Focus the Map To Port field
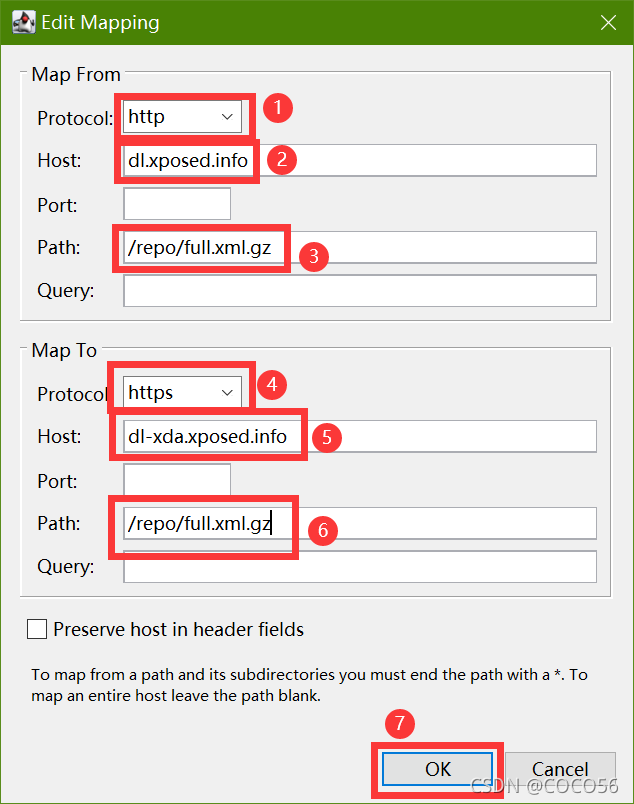Screen dimensions: 634x804 click(x=177, y=480)
